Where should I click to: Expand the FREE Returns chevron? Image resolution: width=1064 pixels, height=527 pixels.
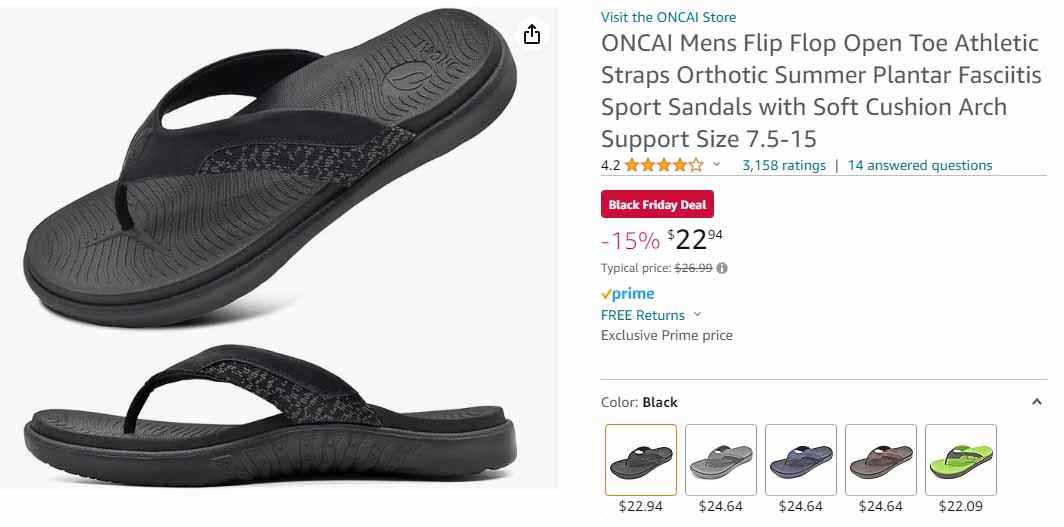pos(697,315)
